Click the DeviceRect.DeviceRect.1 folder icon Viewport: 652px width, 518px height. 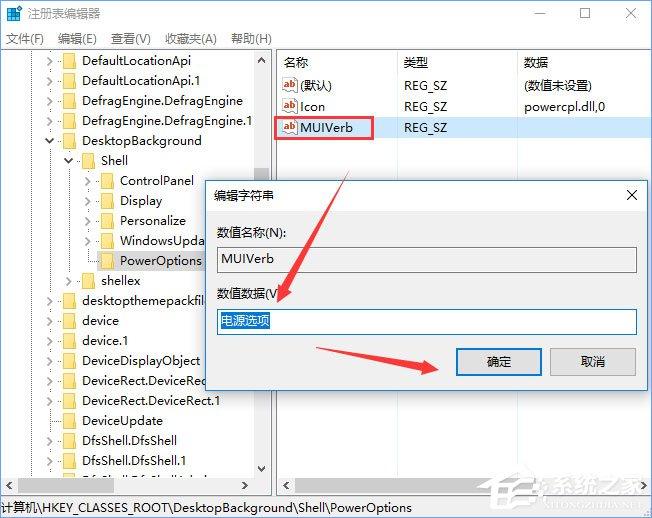point(69,401)
